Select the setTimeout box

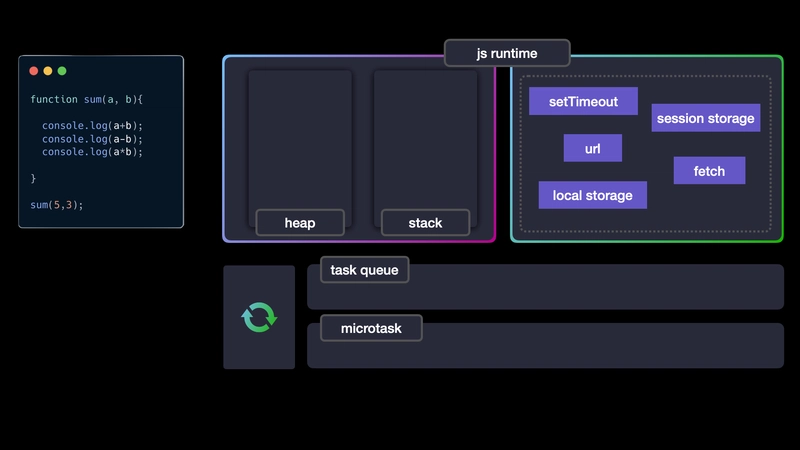(583, 101)
